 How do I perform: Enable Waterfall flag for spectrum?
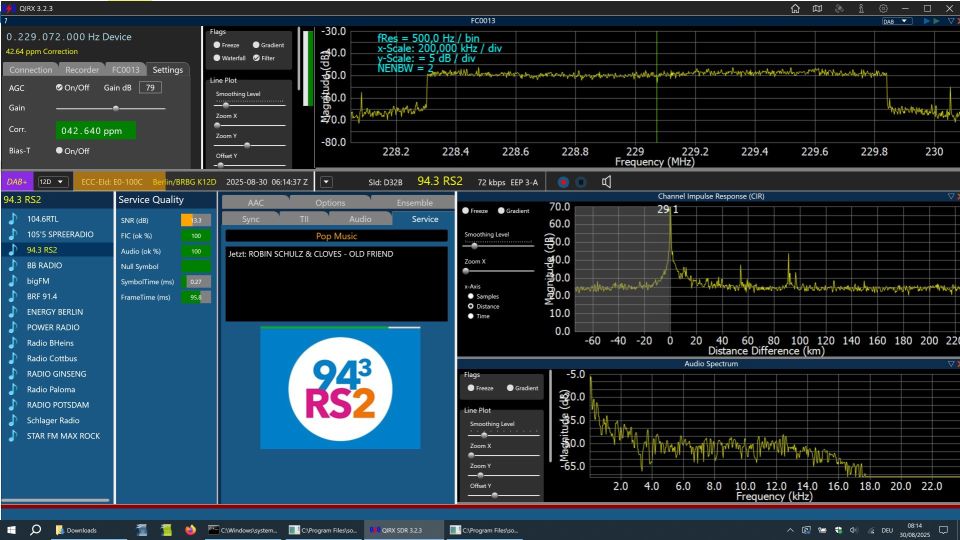[217, 58]
